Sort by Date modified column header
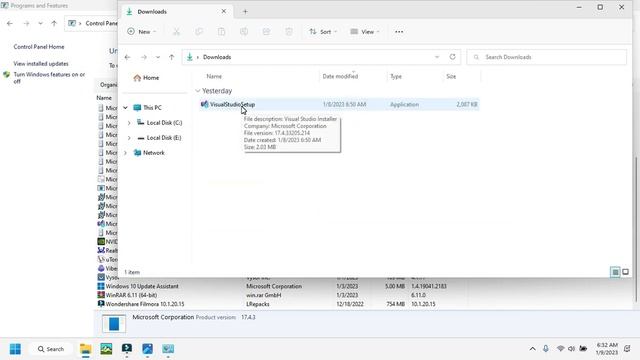The image size is (640, 360). pyautogui.click(x=340, y=76)
